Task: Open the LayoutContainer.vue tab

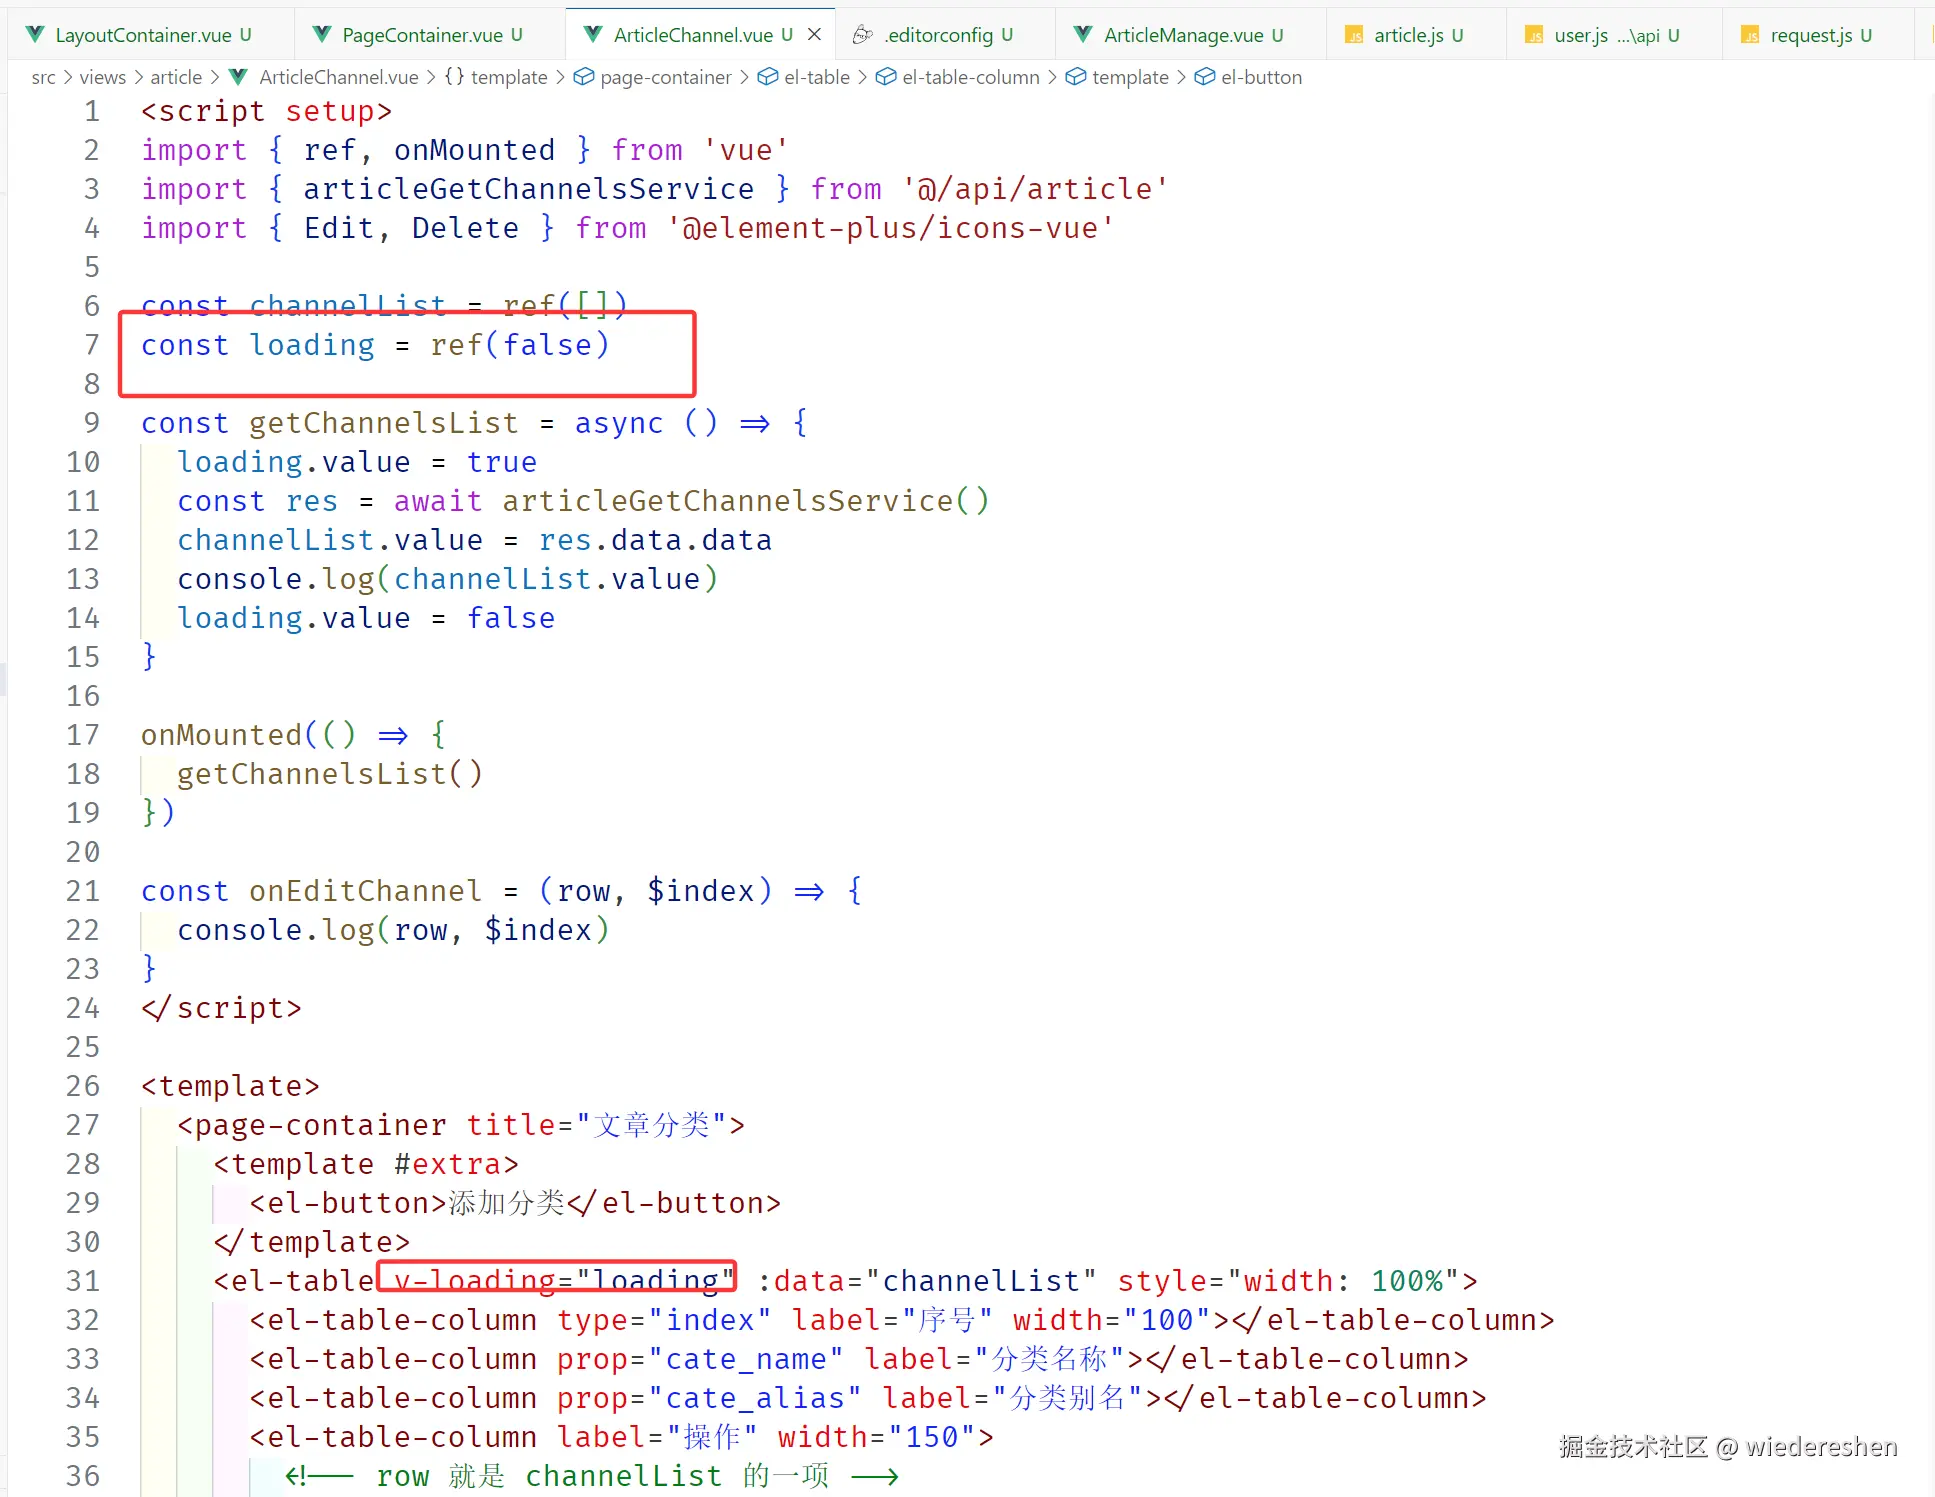Action: 142,35
